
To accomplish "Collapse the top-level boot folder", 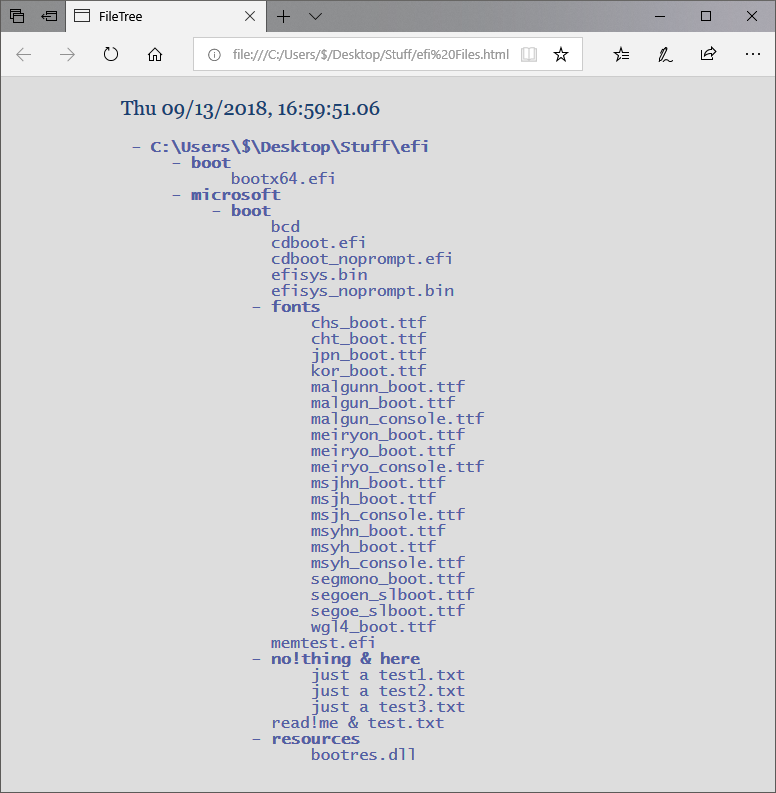I will pos(176,163).
